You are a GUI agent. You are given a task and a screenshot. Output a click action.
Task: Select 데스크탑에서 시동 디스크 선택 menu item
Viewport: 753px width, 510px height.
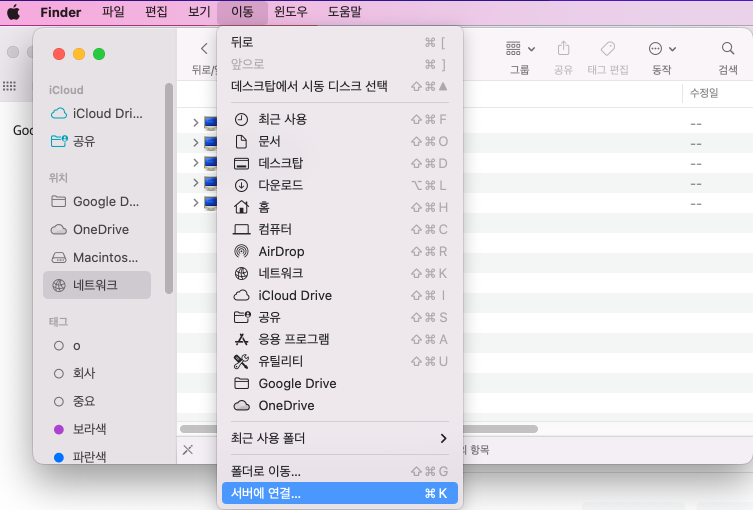pos(340,86)
